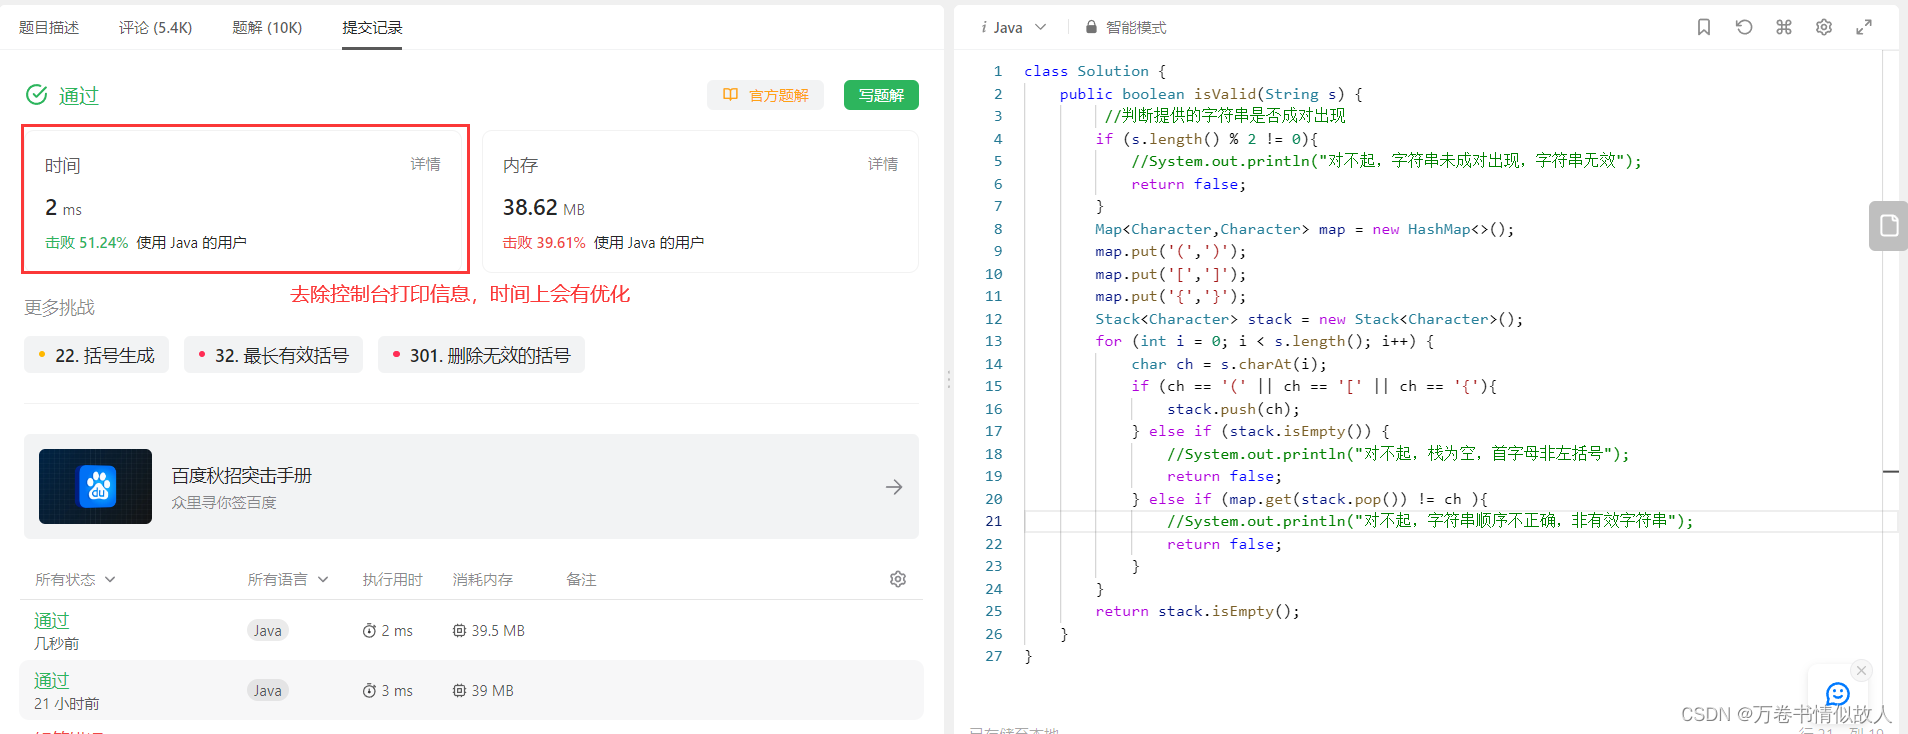This screenshot has width=1908, height=734.
Task: Click the panel divider drag handle
Action: (948, 379)
